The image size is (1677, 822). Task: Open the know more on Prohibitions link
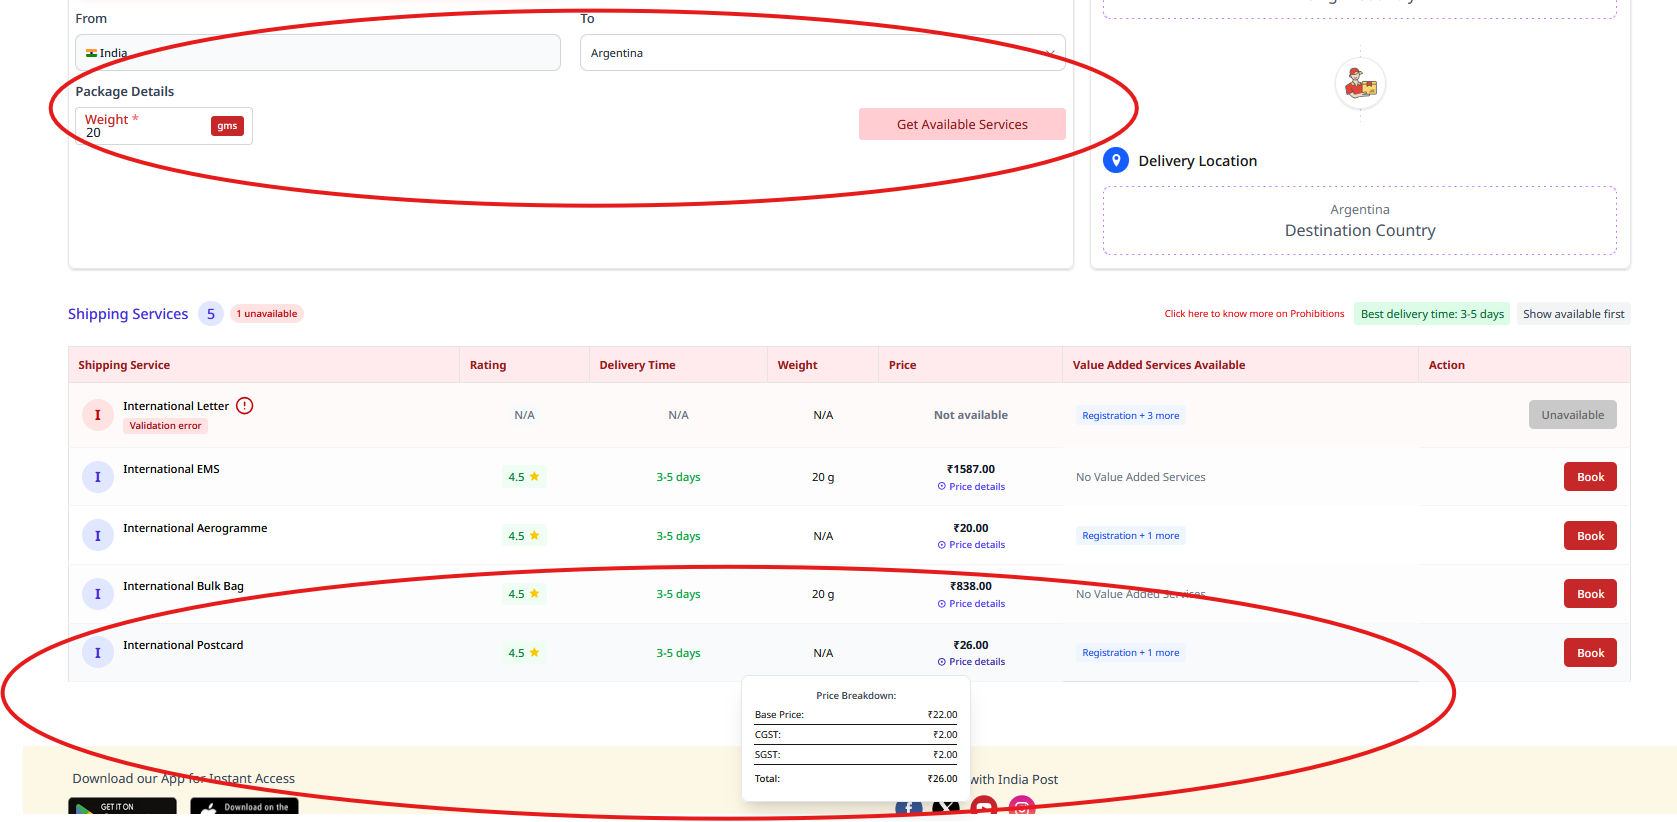click(x=1254, y=314)
